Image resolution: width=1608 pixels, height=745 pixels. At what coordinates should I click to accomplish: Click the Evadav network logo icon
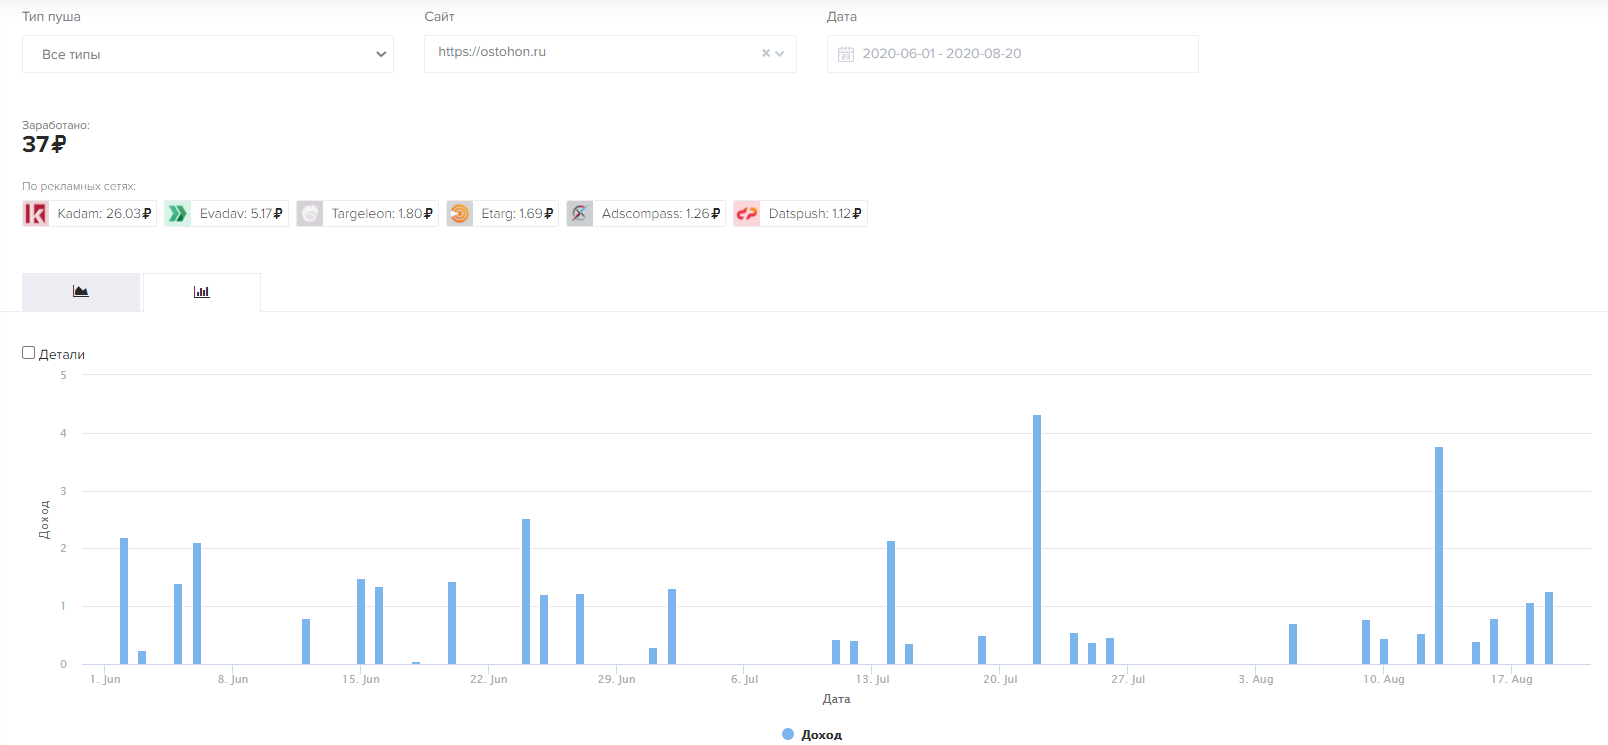click(x=178, y=214)
